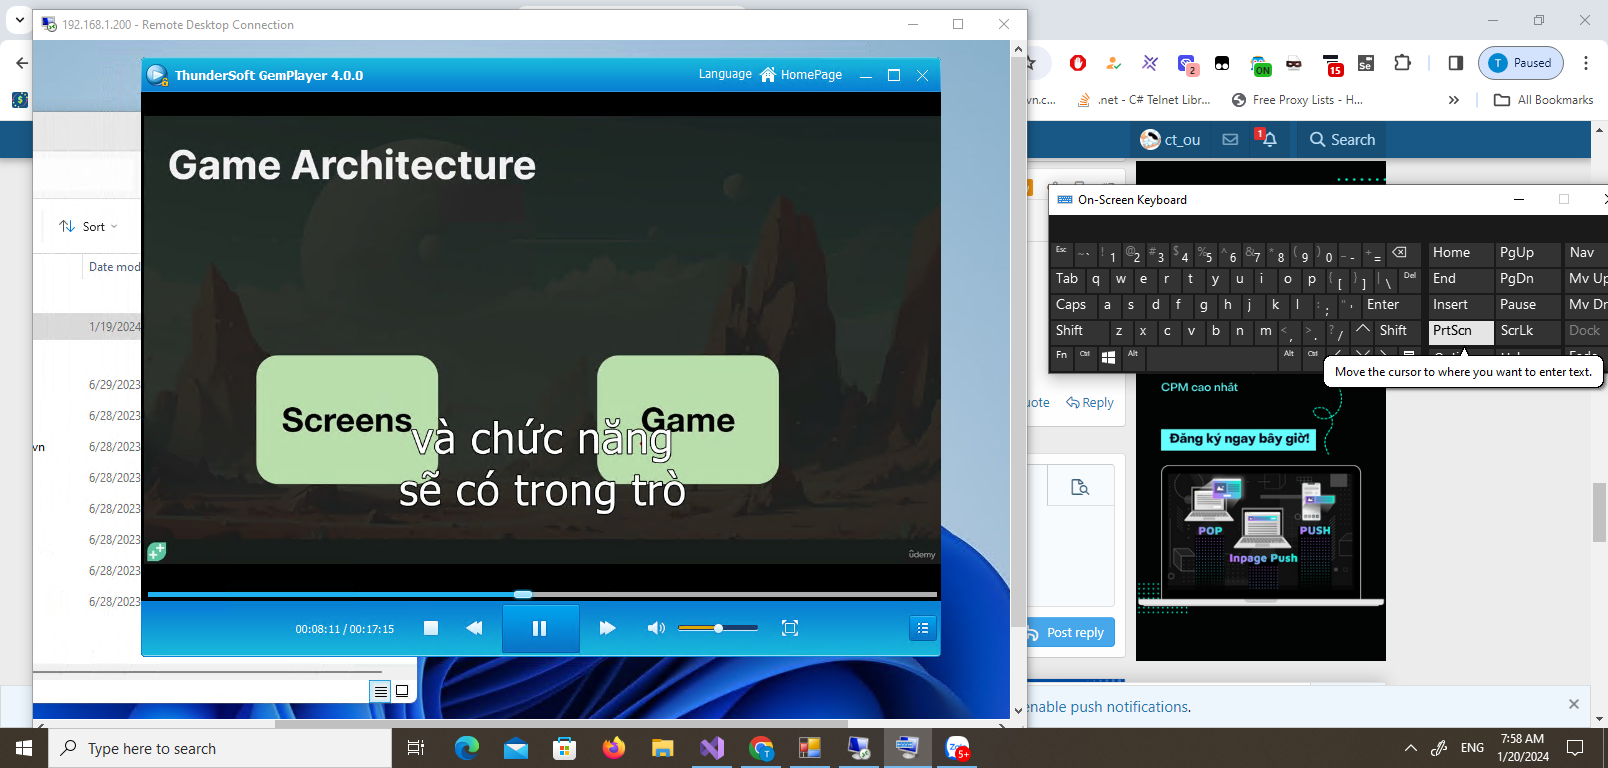This screenshot has width=1608, height=768.
Task: Switch File Explorer to large icons view
Action: 402,691
